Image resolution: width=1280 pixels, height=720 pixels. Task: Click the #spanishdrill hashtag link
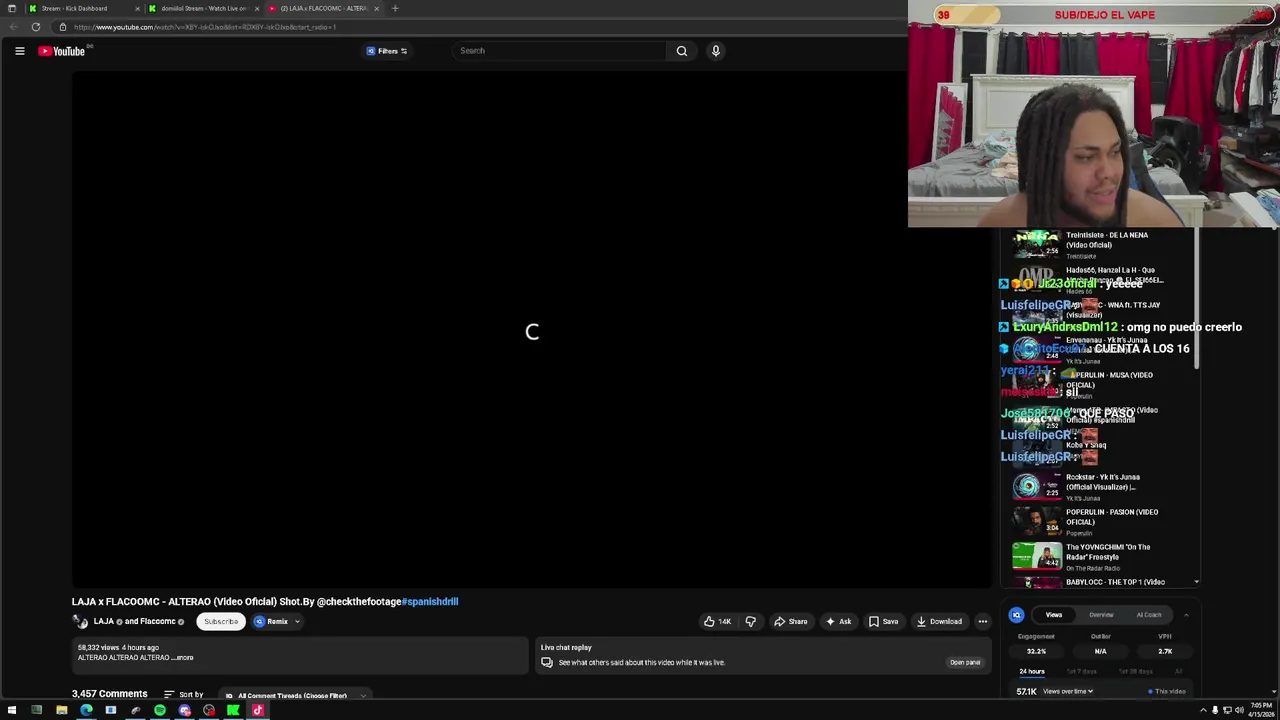pos(430,602)
